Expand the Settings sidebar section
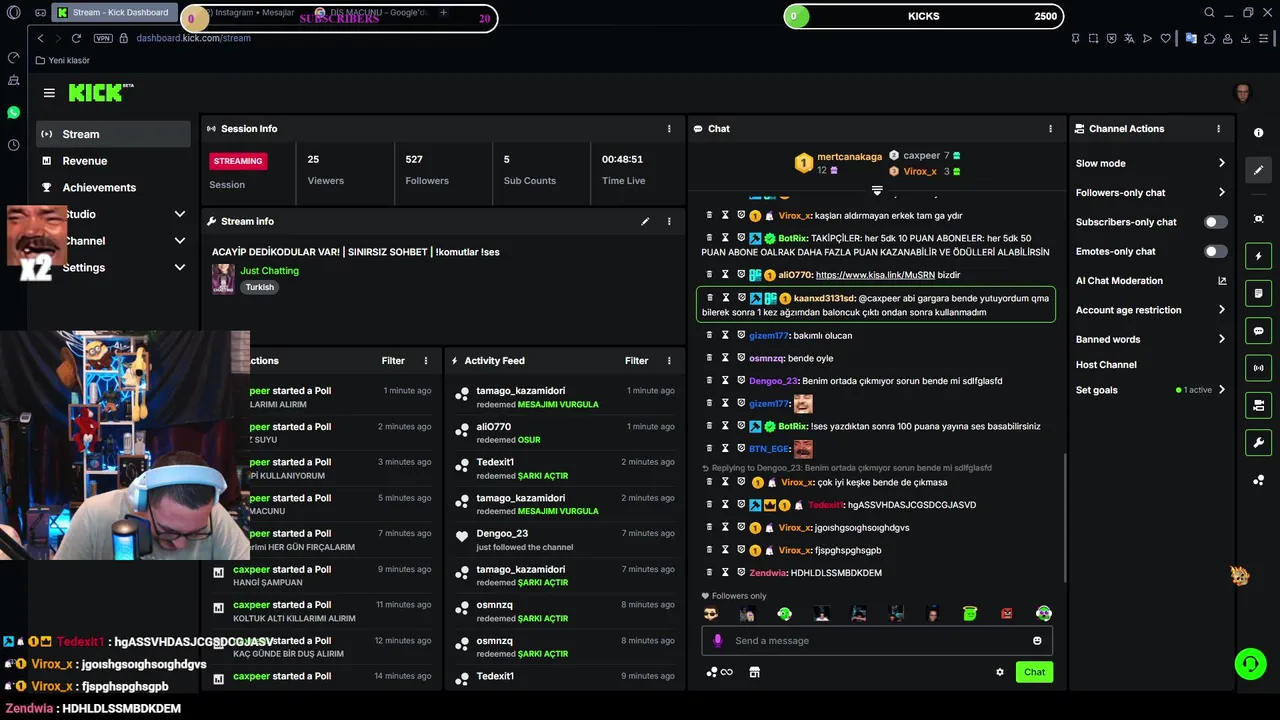 point(180,268)
